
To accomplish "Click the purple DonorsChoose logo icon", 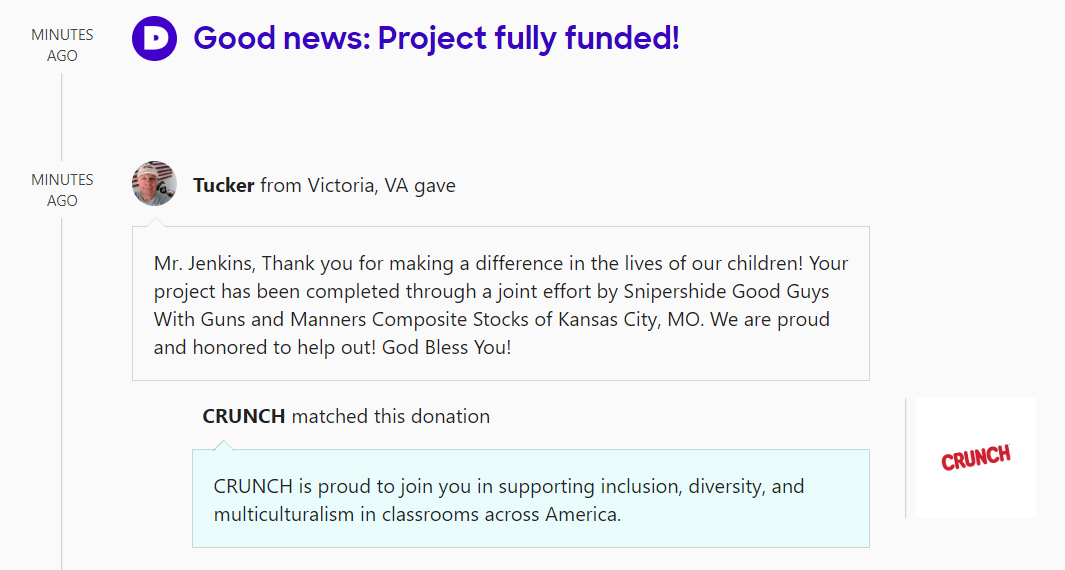I will (155, 39).
